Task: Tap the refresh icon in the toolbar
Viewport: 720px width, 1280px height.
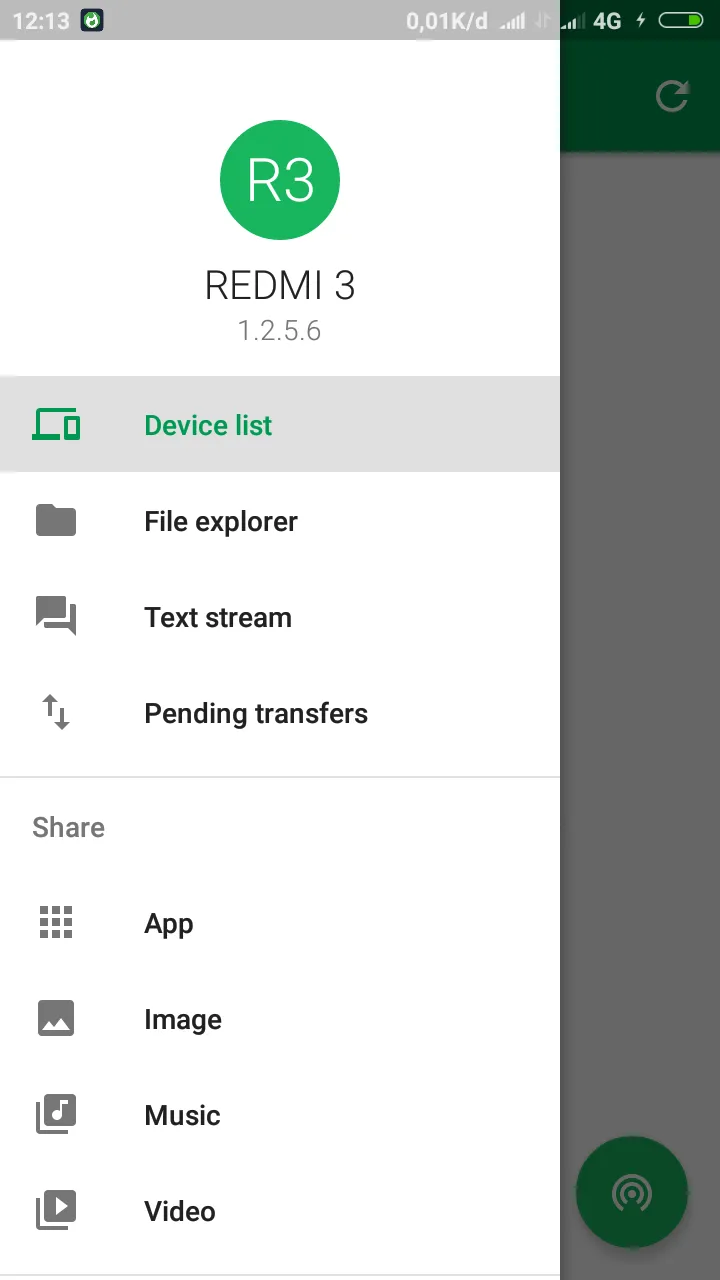Action: coord(672,96)
